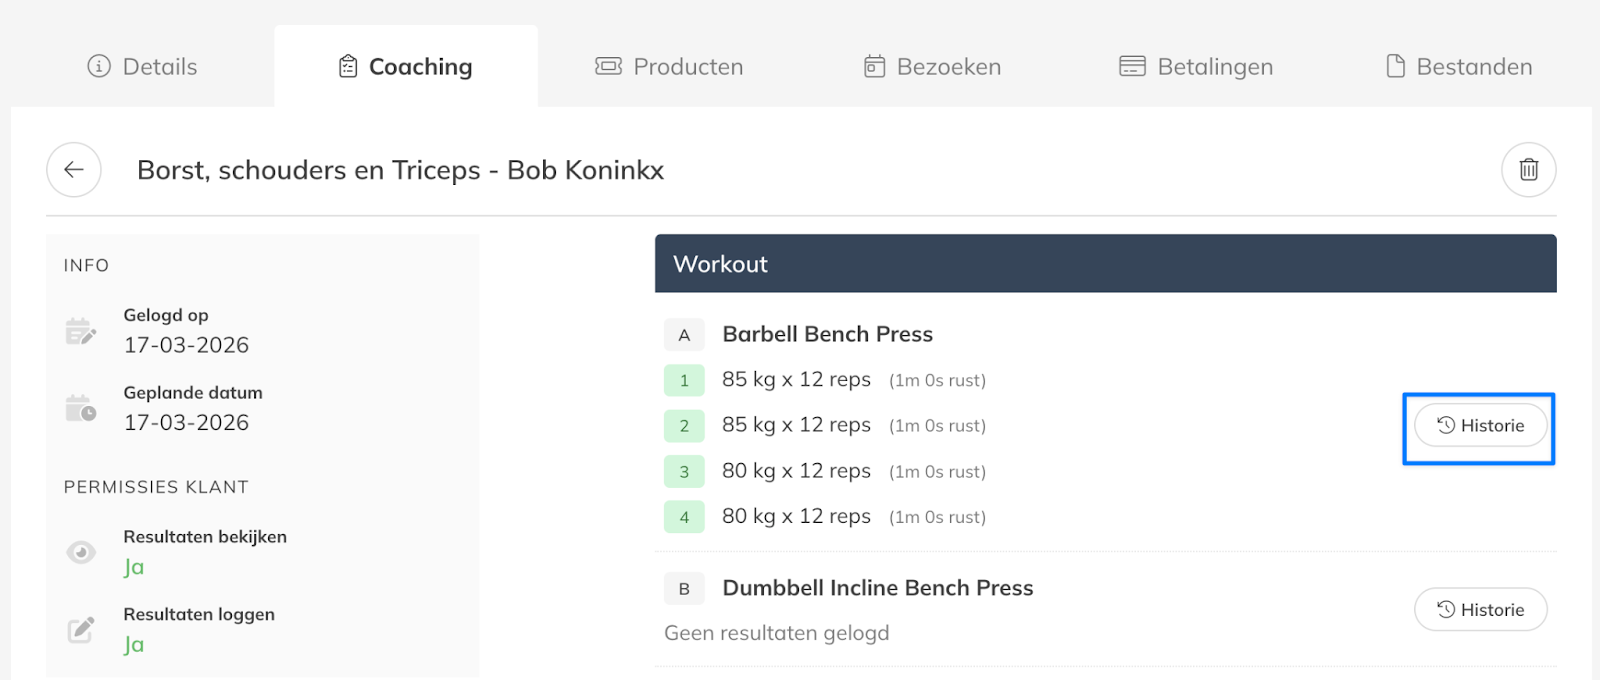The height and width of the screenshot is (680, 1600).
Task: Open Historie for Barbell Bench Press
Action: (1480, 426)
